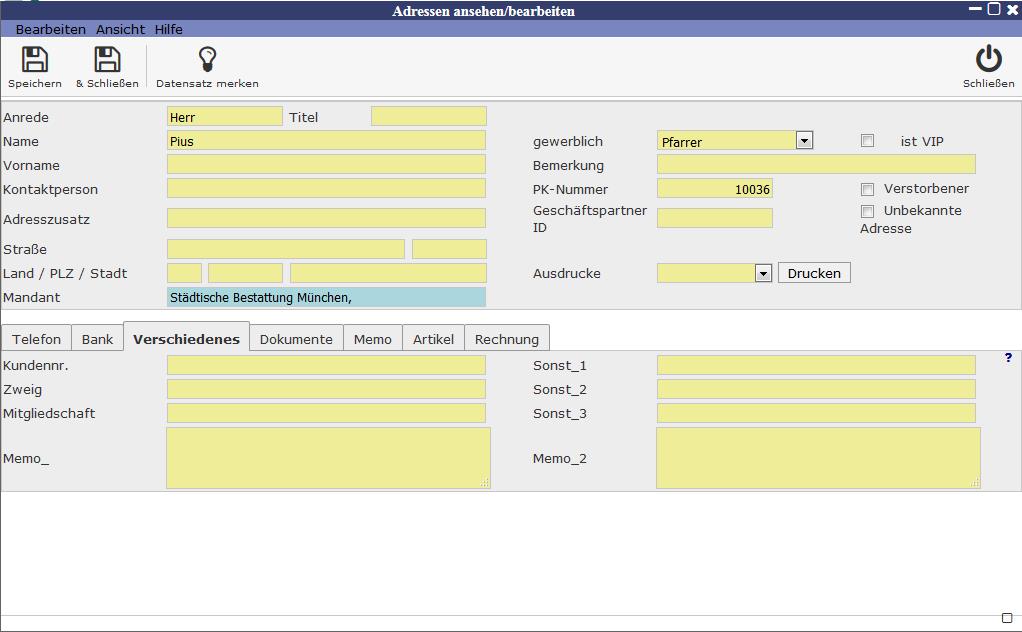The width and height of the screenshot is (1022, 632).
Task: Check the Unbekannte Adresse checkbox
Action: 867,211
